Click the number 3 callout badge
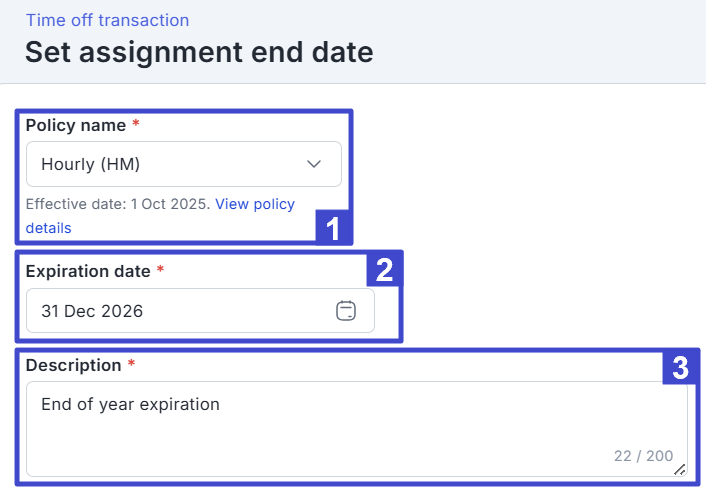Viewport: 706px width, 497px height. click(680, 368)
